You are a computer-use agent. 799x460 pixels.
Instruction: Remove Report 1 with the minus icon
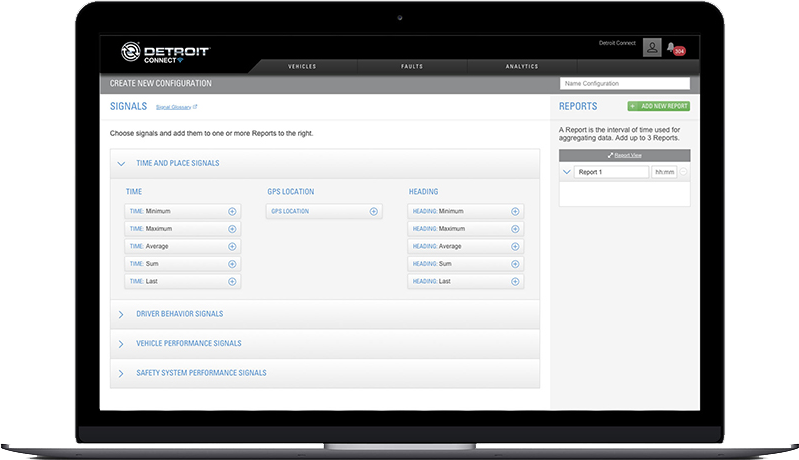click(x=684, y=172)
